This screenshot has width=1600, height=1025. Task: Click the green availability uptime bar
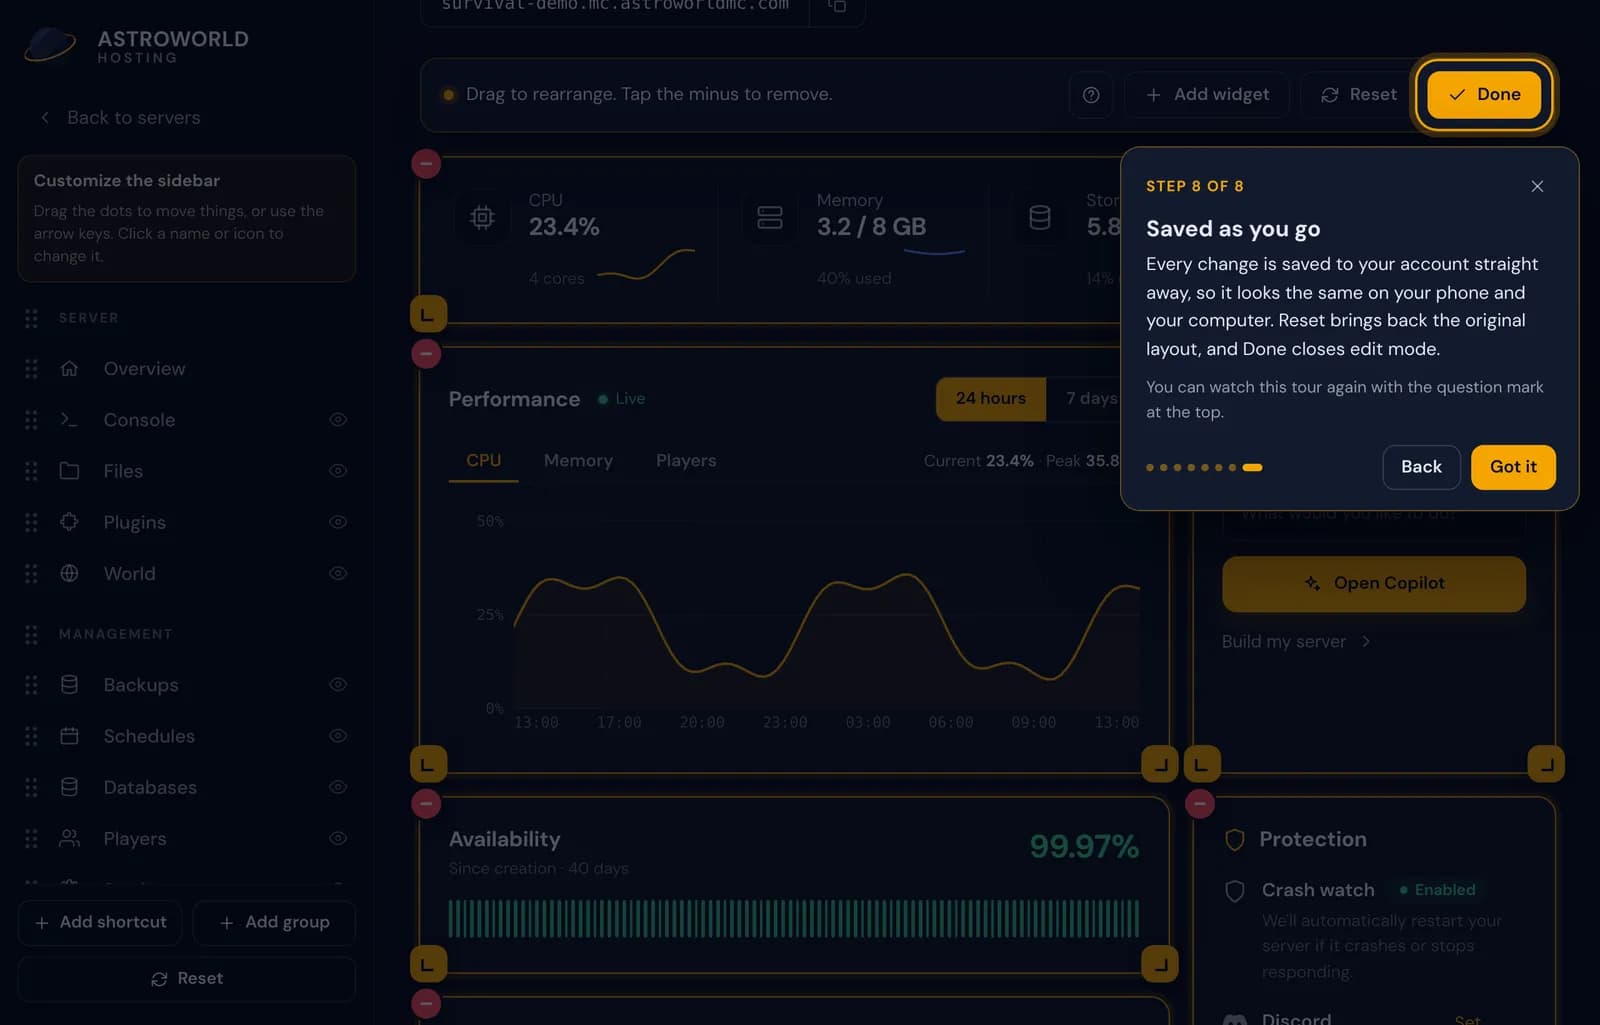[794, 919]
